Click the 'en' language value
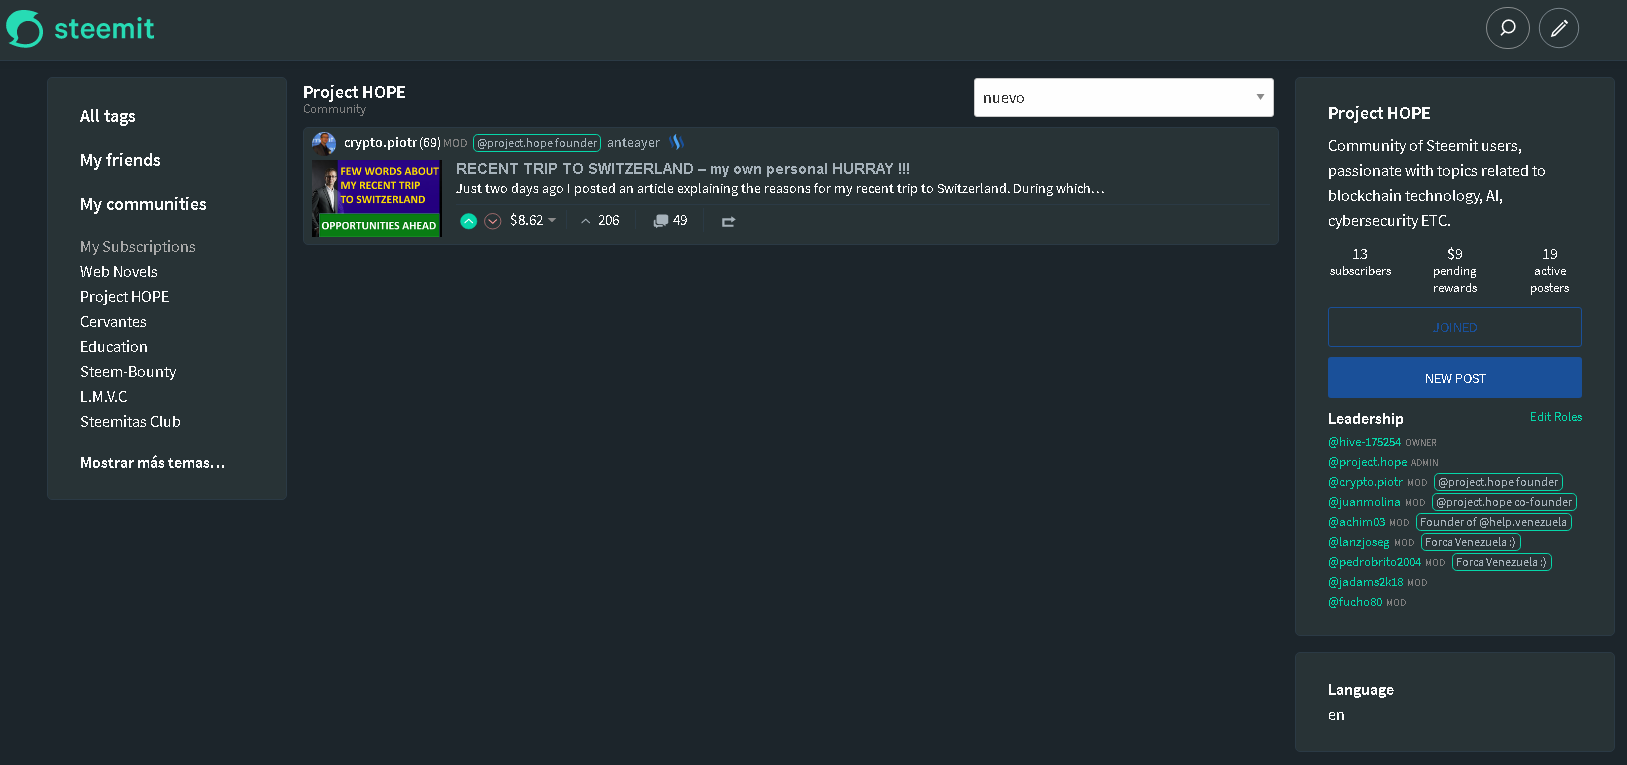 (x=1336, y=715)
